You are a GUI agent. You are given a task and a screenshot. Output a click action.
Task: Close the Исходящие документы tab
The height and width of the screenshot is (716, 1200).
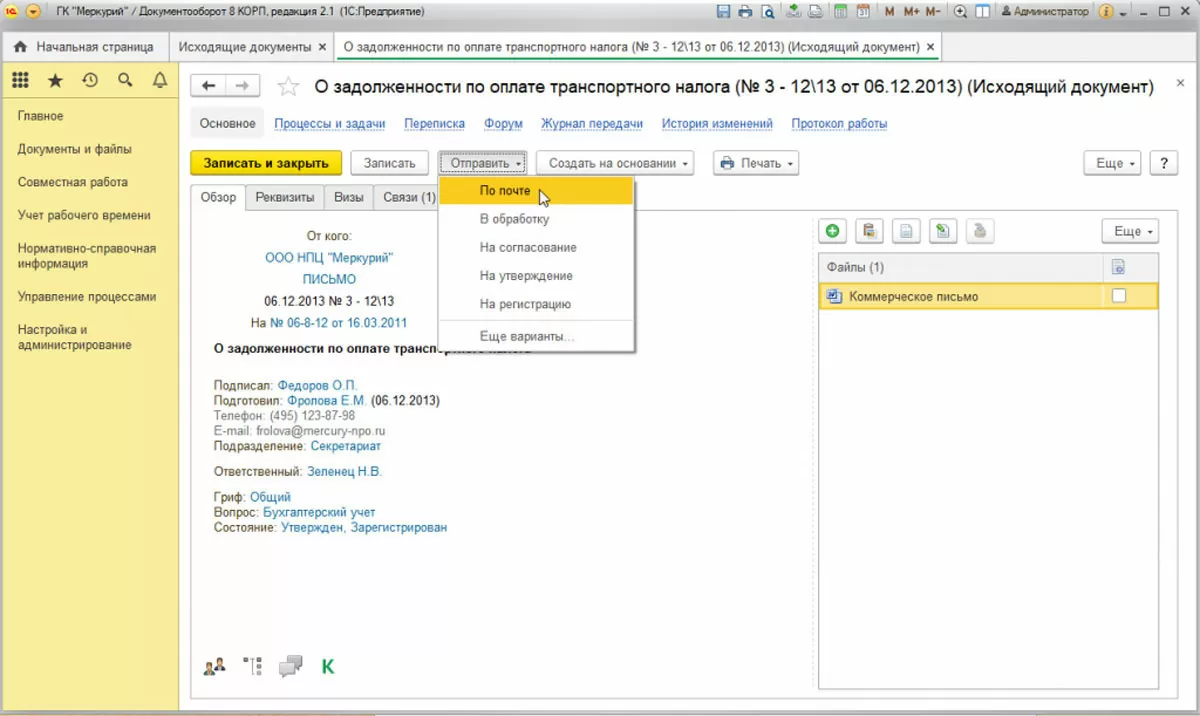pyautogui.click(x=321, y=47)
